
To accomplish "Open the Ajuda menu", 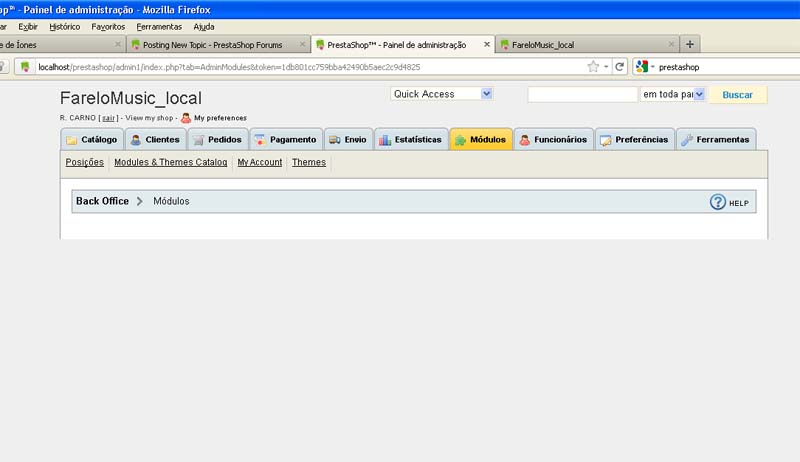I will 204,27.
